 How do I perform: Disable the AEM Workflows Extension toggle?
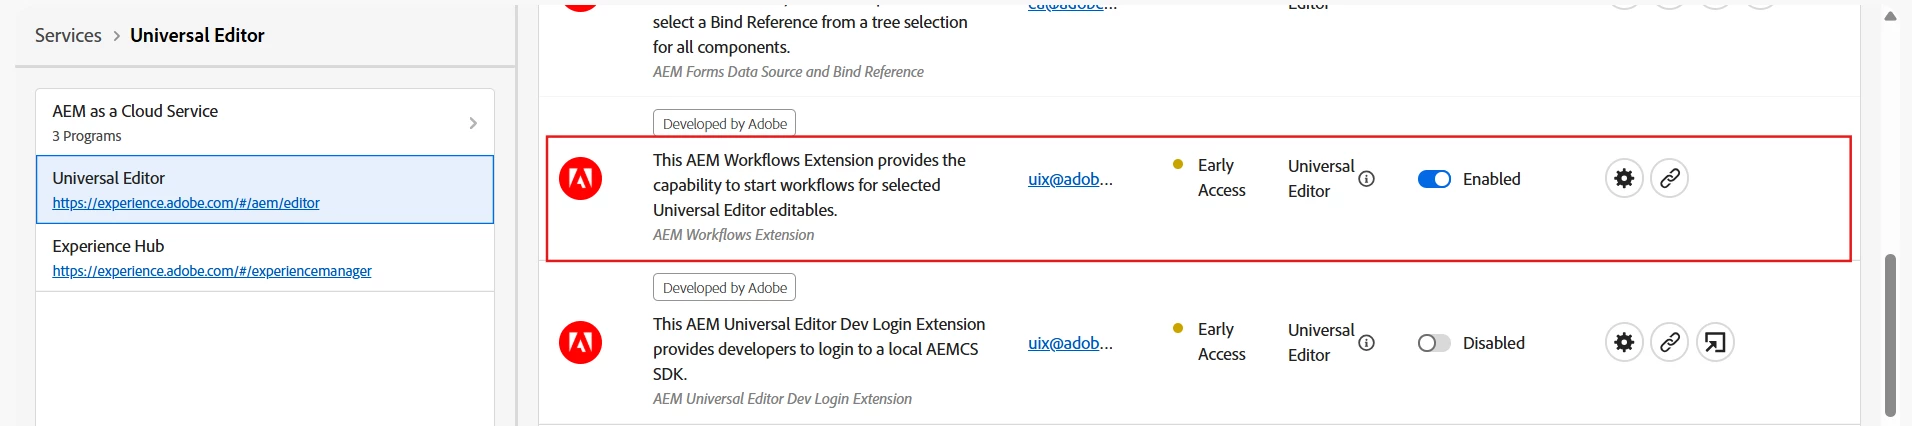[1434, 179]
